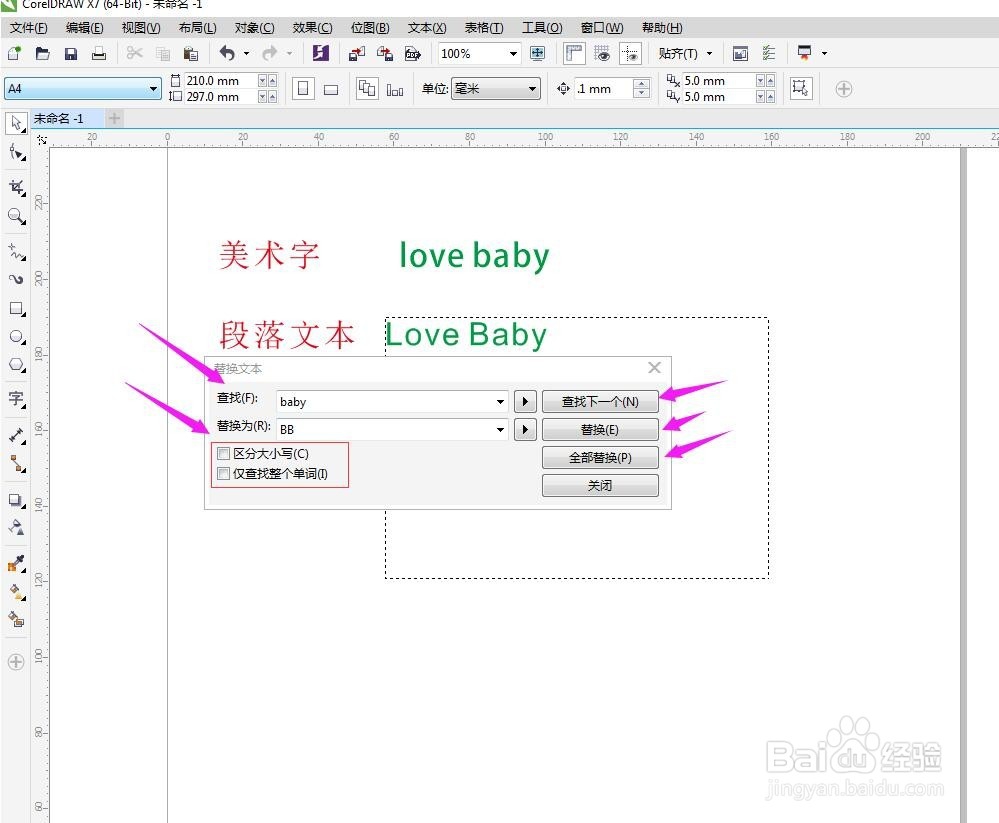Click the nudge distance .1 mm field

(x=604, y=89)
